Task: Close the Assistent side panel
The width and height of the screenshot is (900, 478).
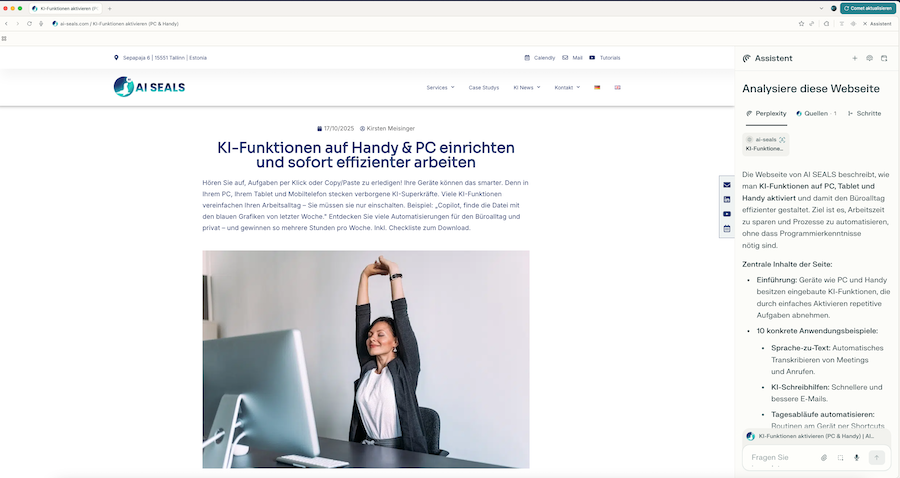Action: tap(865, 24)
